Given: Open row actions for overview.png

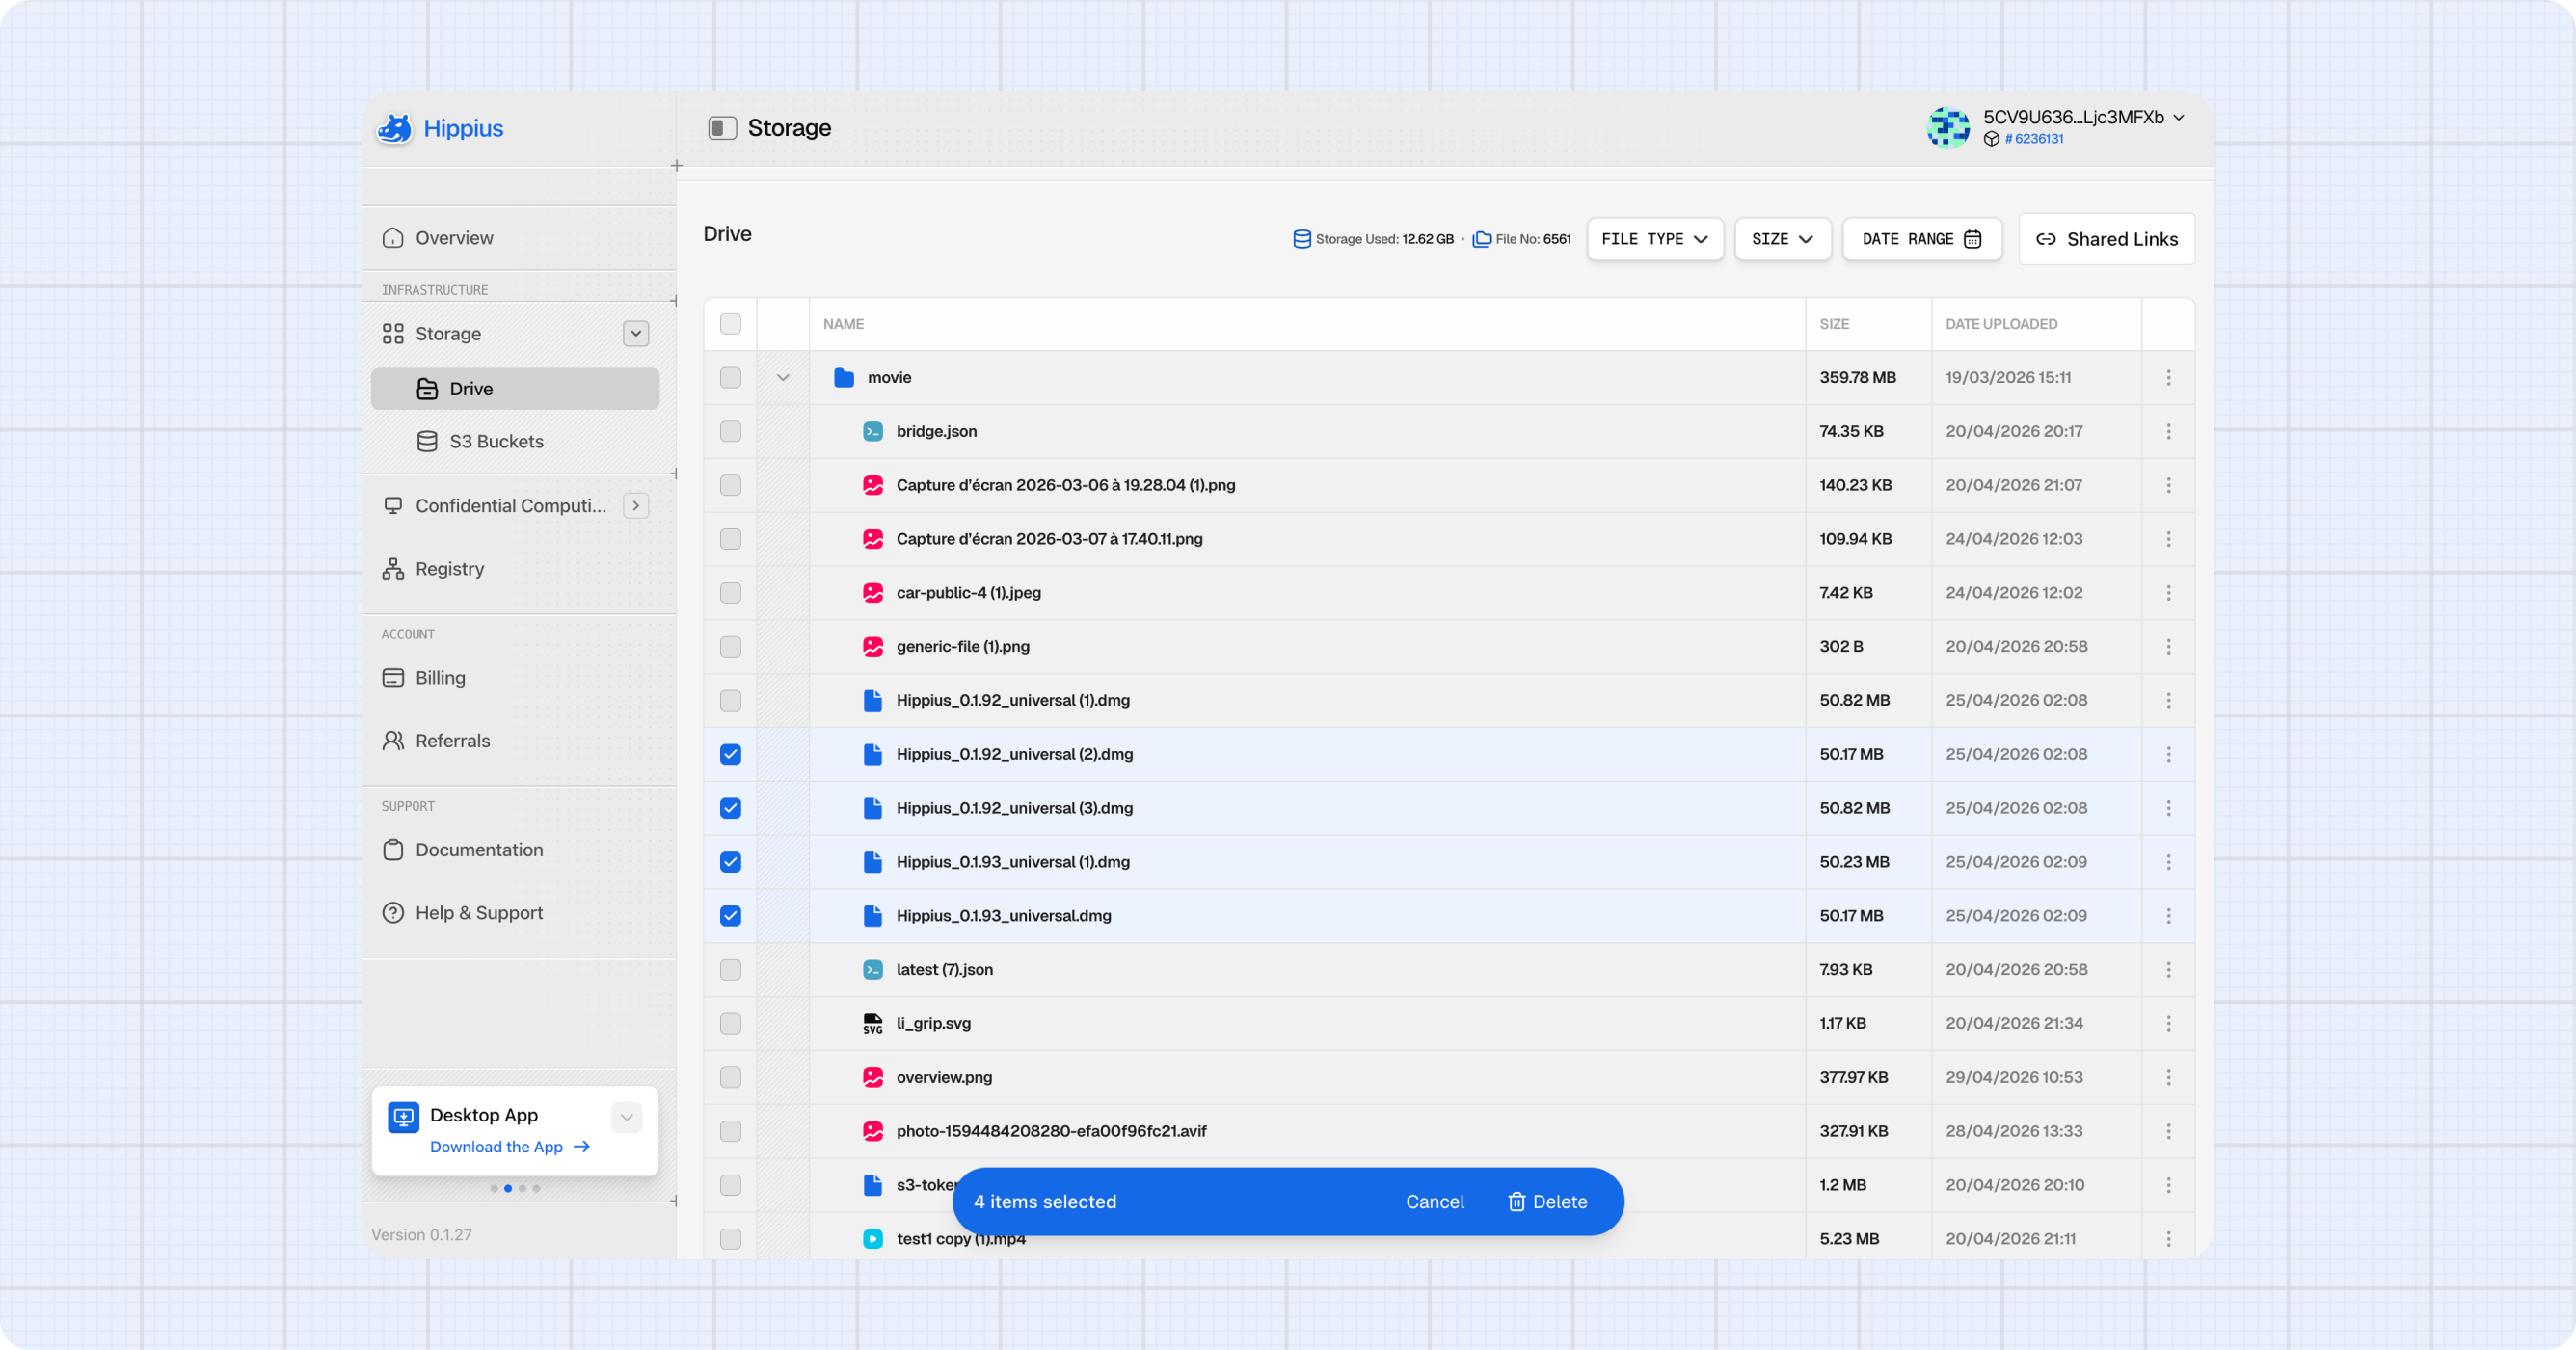Looking at the screenshot, I should (2168, 1078).
